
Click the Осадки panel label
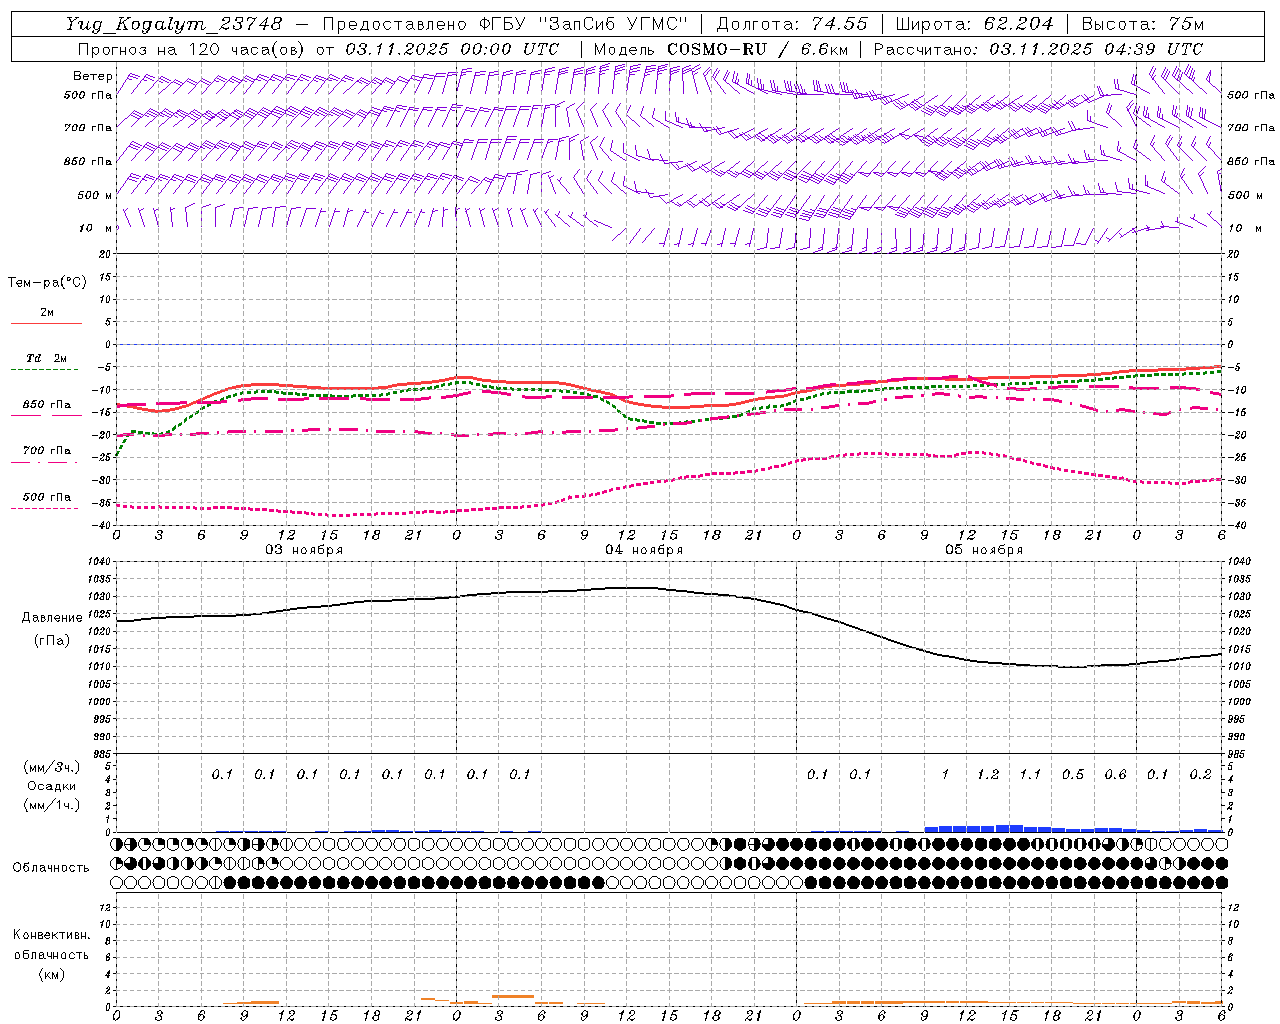[x=51, y=786]
